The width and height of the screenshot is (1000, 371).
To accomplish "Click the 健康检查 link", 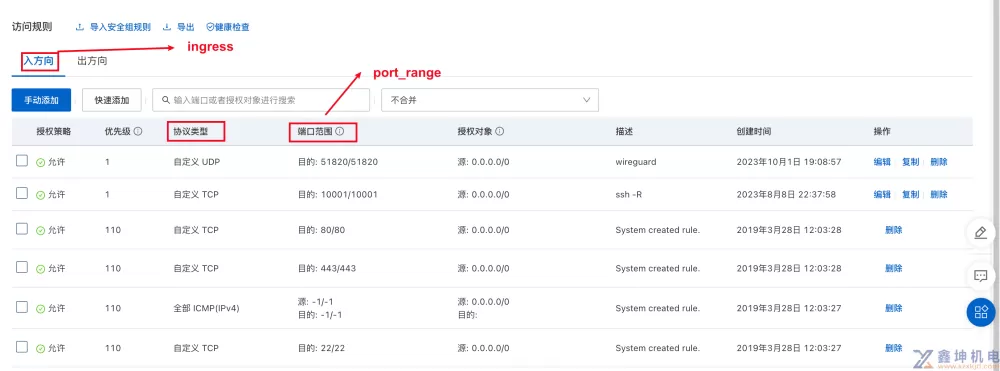I will 232,27.
